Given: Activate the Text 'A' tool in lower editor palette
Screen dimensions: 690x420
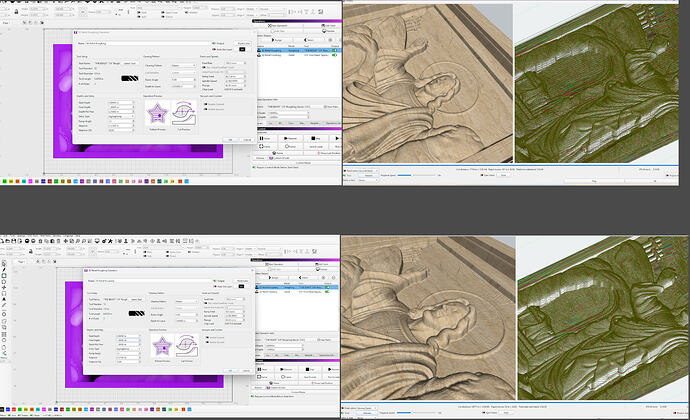Looking at the screenshot, I should [4, 299].
